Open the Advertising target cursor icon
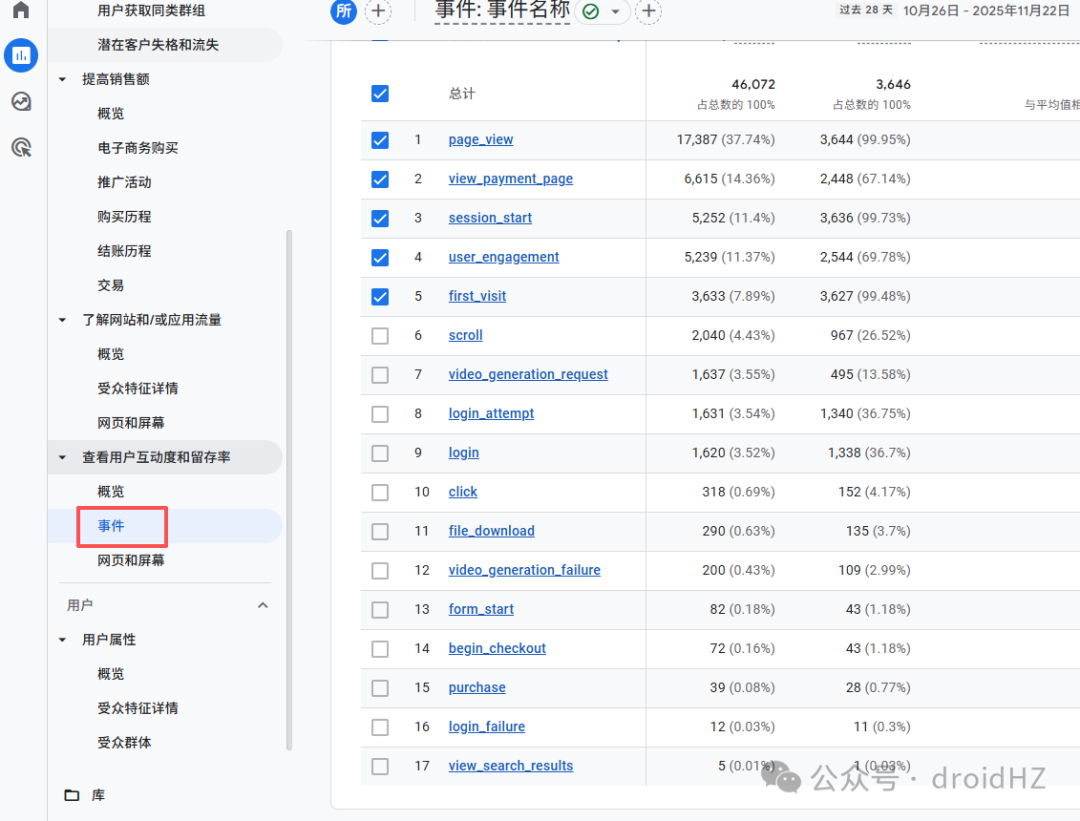Image resolution: width=1080 pixels, height=821 pixels. (21, 147)
